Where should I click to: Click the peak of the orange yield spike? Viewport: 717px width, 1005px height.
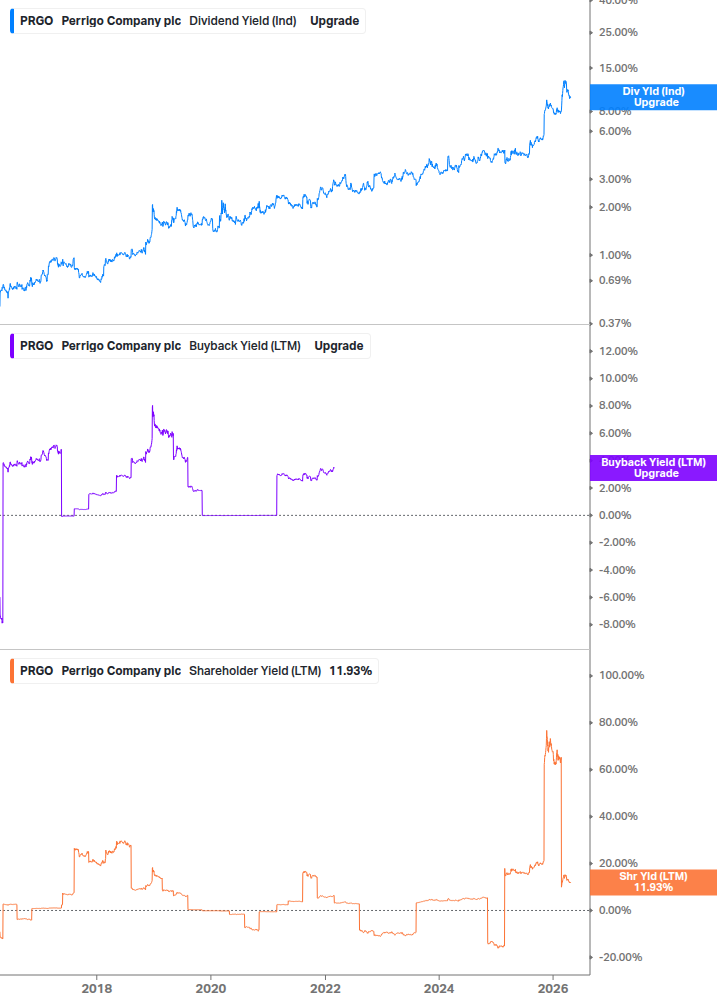(x=548, y=730)
